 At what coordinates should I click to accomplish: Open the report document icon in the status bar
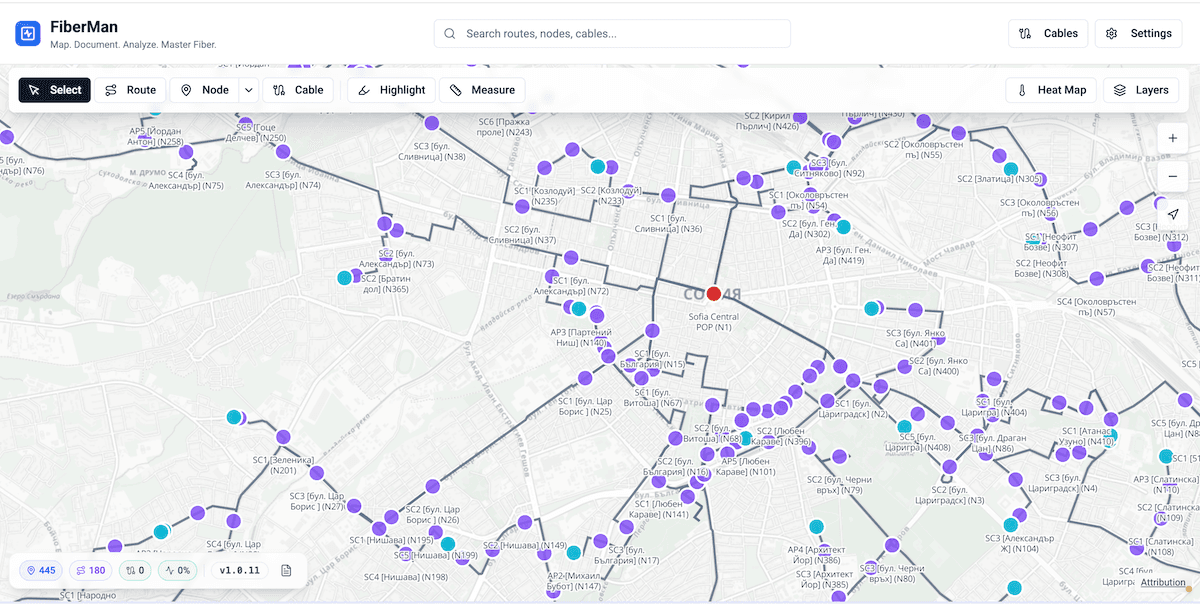[286, 570]
